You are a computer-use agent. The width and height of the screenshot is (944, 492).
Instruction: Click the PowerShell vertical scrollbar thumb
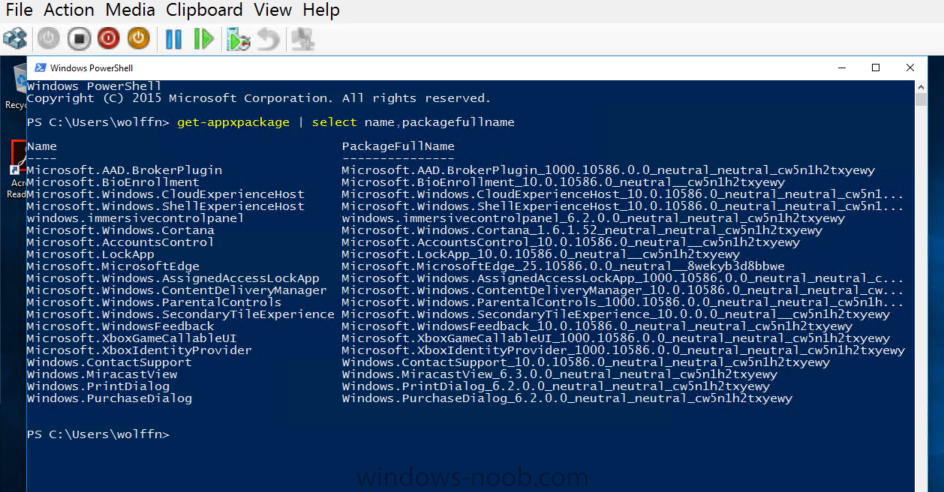(921, 100)
